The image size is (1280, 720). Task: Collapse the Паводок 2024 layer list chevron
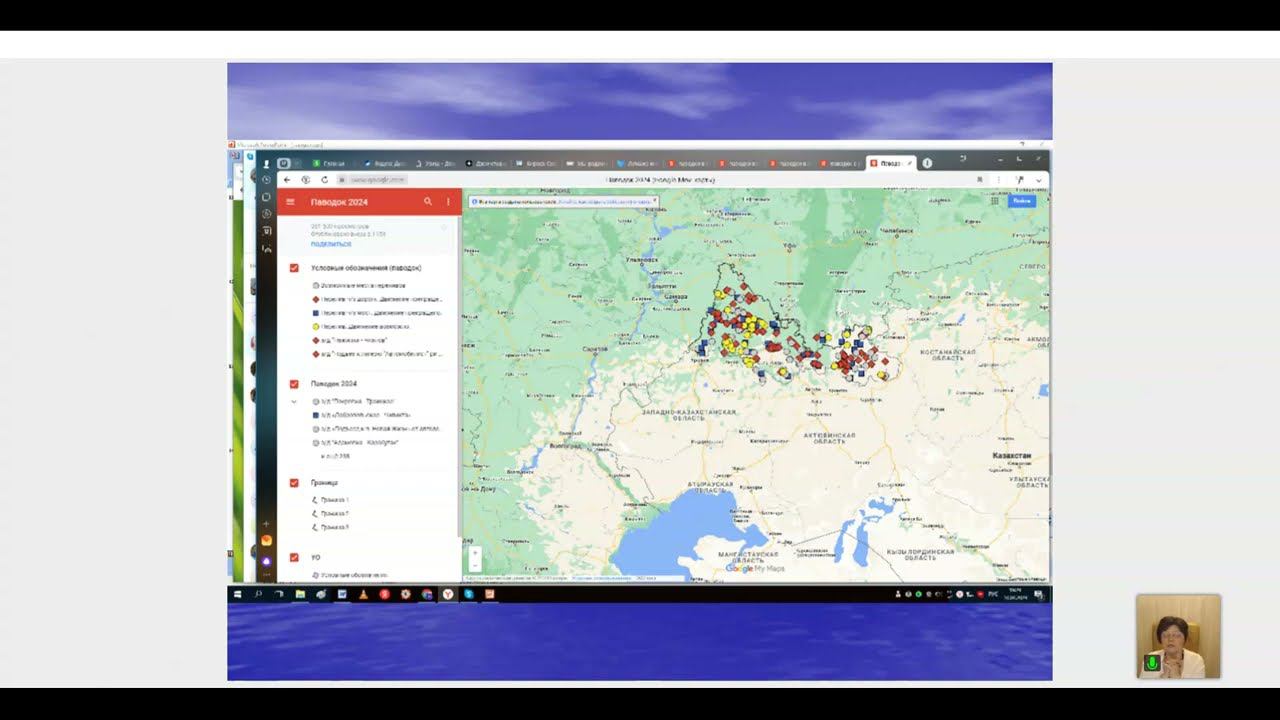(x=294, y=401)
